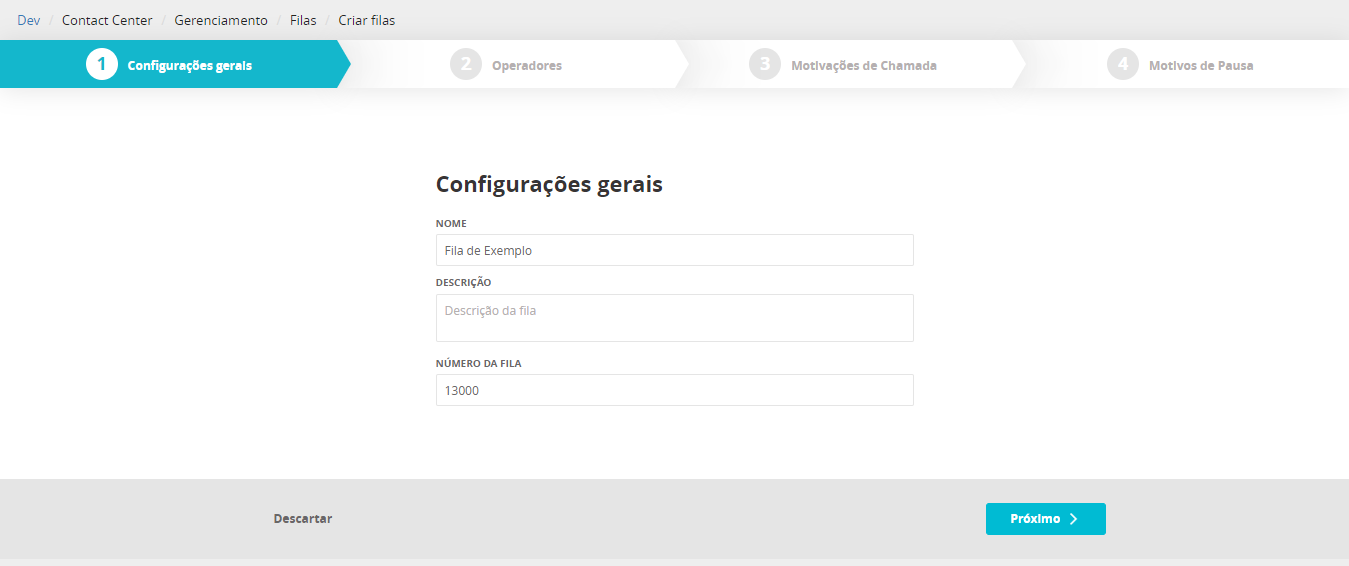Click the Número da fila field label

(x=478, y=364)
